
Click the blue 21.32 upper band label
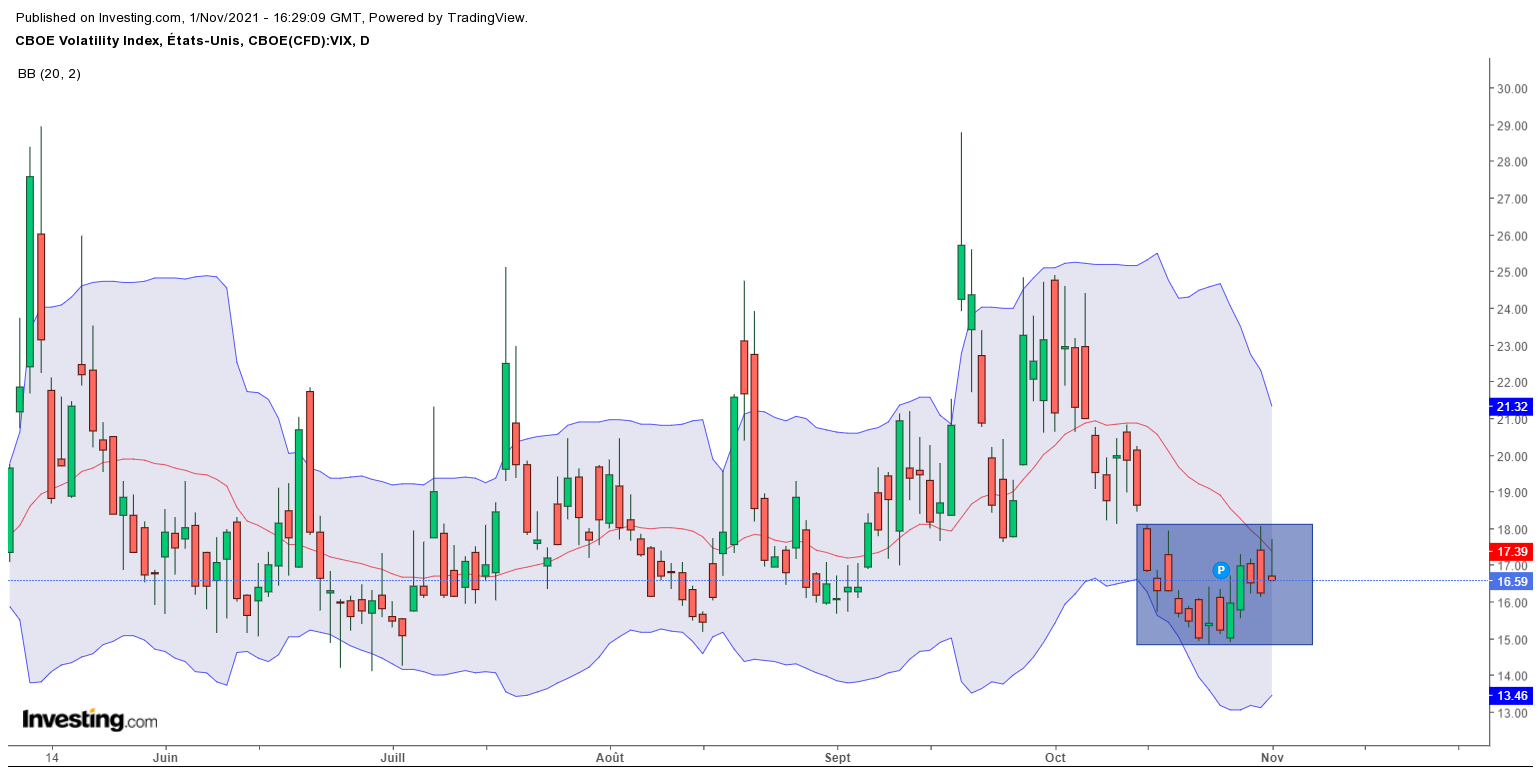[1511, 406]
